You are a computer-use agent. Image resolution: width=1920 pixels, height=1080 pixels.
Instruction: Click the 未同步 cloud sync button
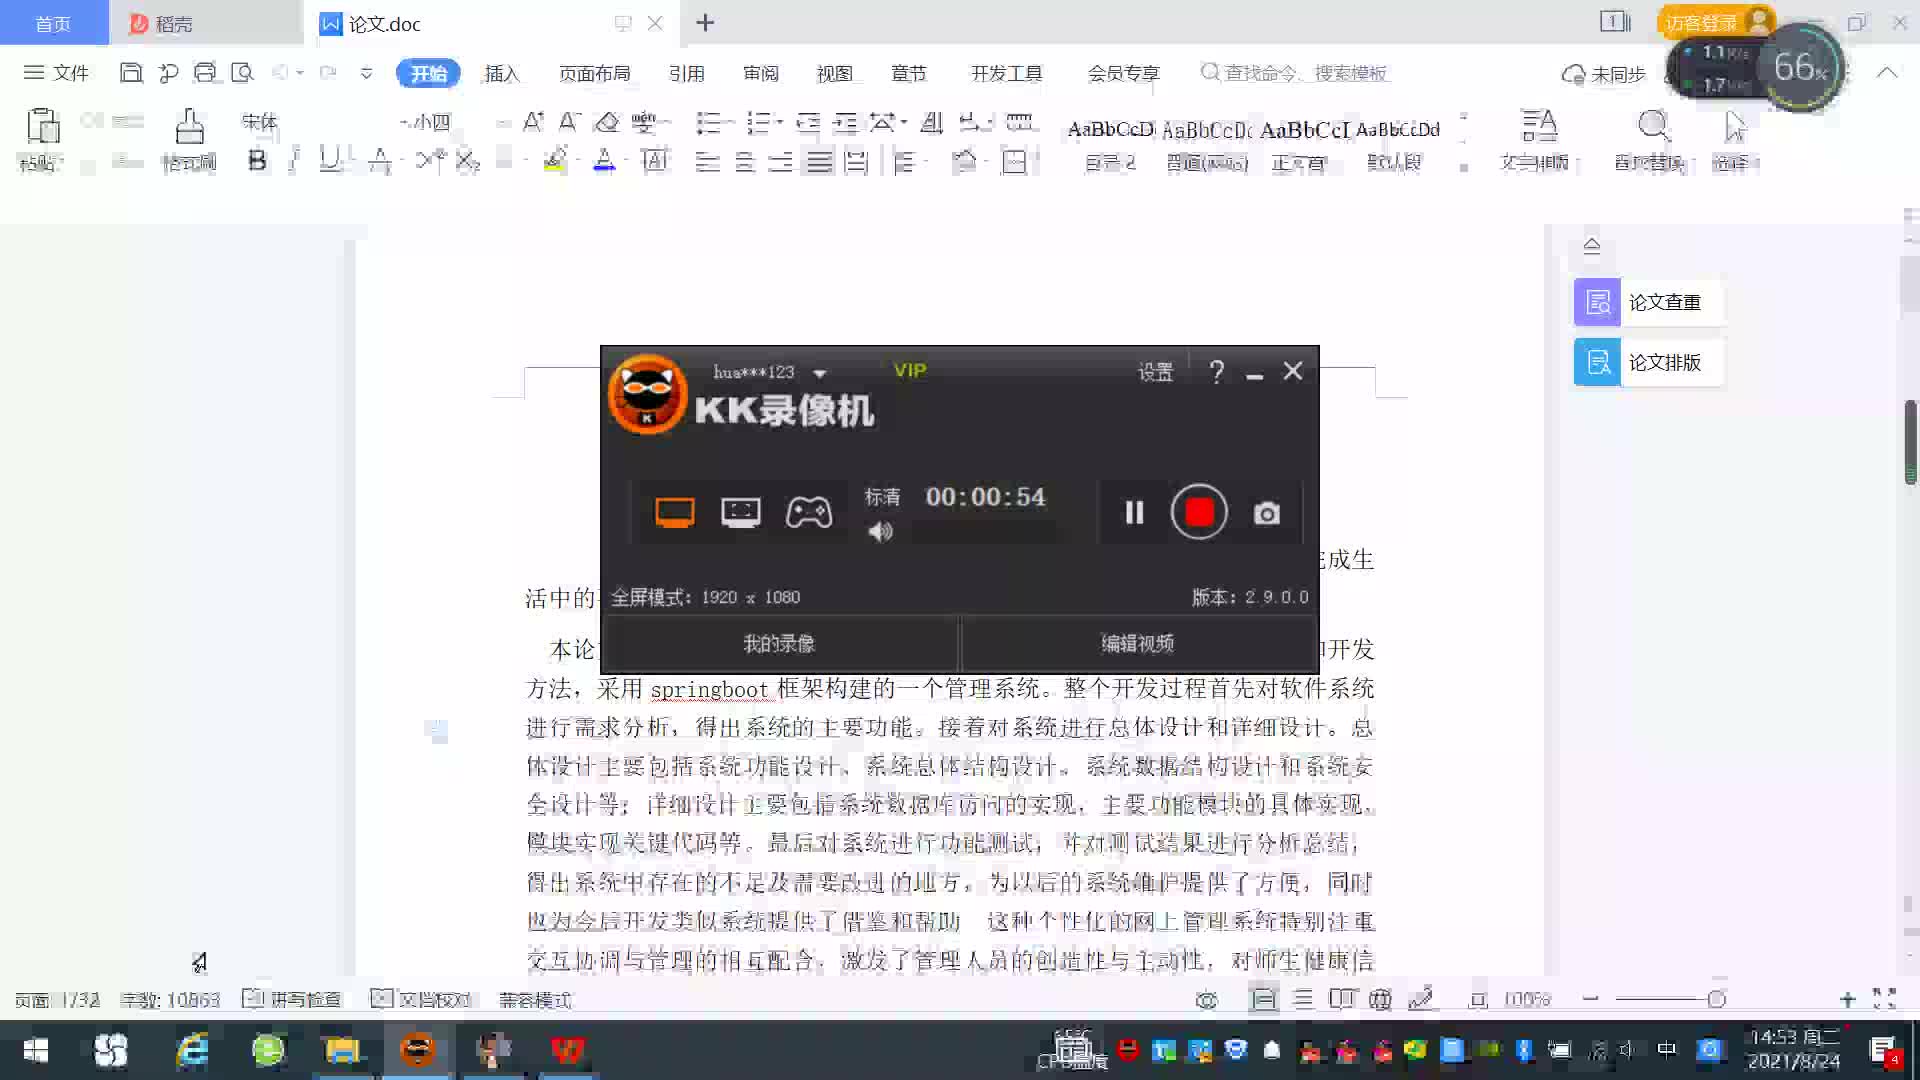1605,74
